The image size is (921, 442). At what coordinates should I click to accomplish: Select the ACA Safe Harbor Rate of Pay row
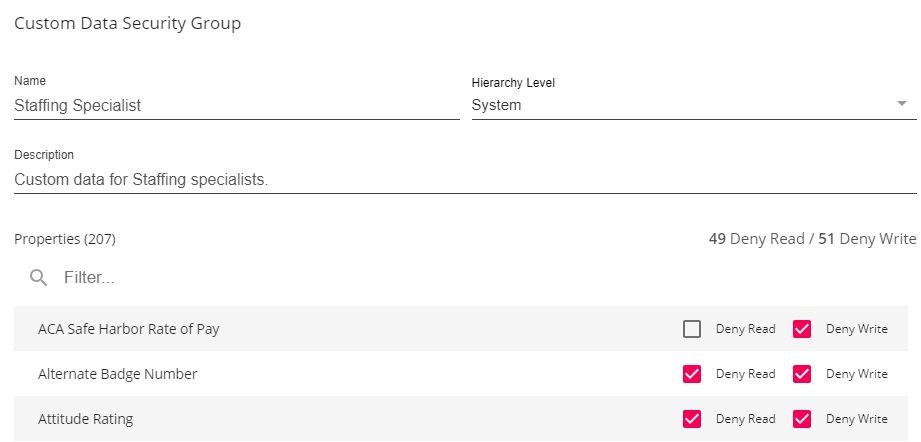(129, 329)
